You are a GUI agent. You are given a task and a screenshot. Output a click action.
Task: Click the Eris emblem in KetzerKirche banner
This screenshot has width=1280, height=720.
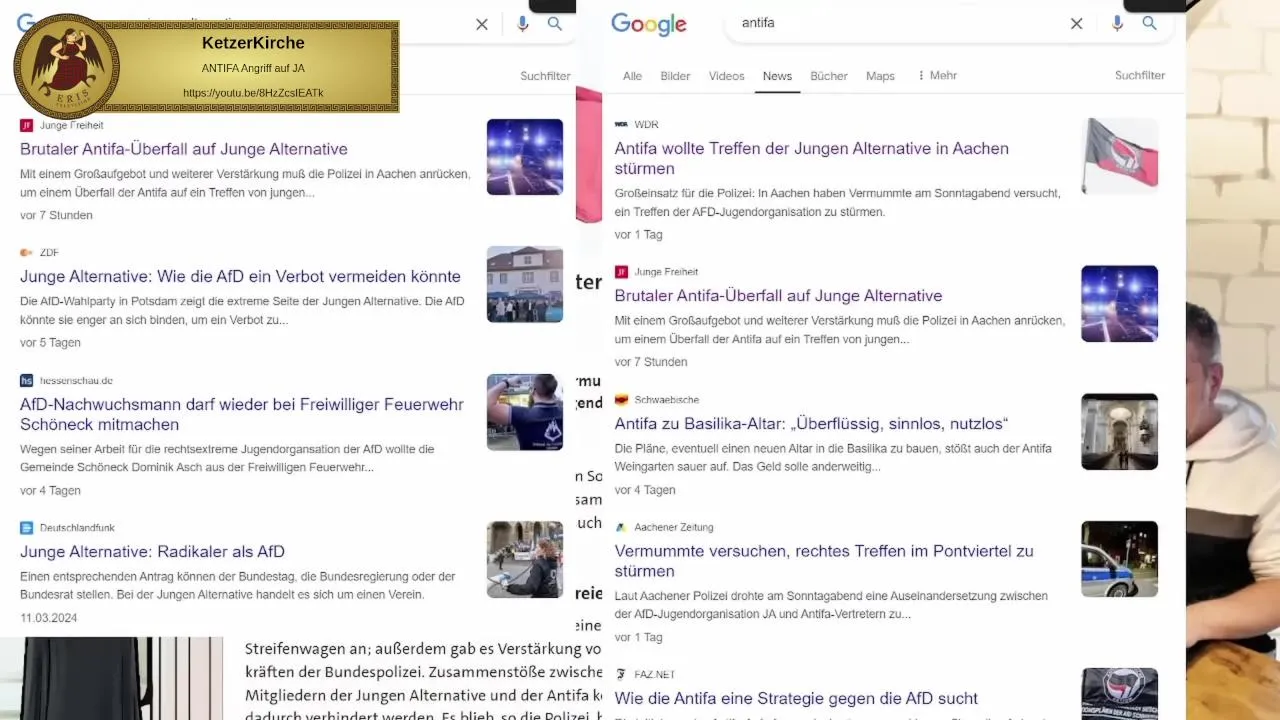pyautogui.click(x=67, y=66)
